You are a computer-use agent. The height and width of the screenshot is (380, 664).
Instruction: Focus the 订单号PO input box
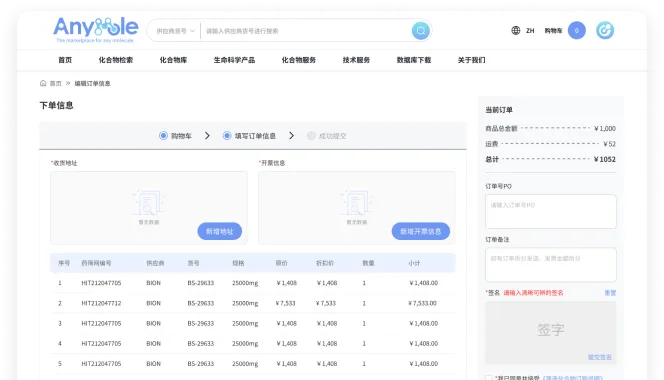pos(551,211)
